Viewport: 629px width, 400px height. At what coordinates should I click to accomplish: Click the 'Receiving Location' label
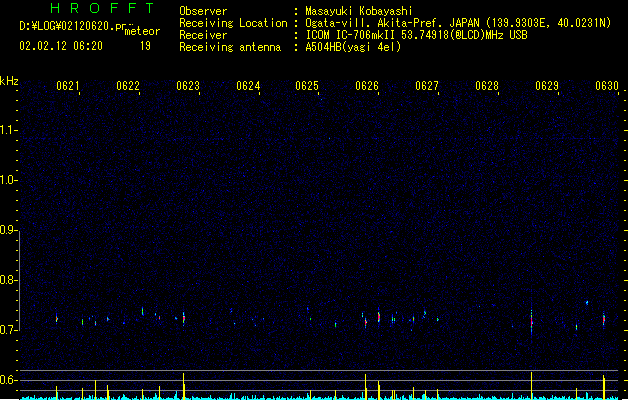pos(233,23)
